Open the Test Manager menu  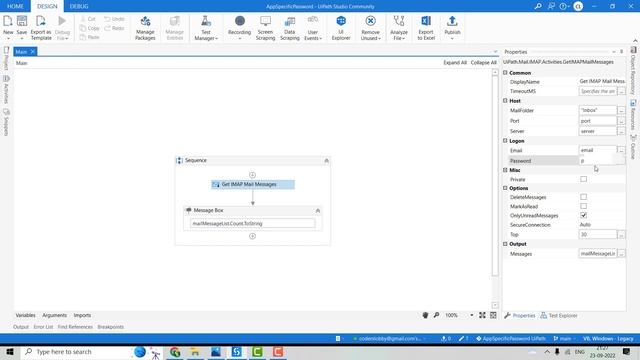(x=206, y=28)
